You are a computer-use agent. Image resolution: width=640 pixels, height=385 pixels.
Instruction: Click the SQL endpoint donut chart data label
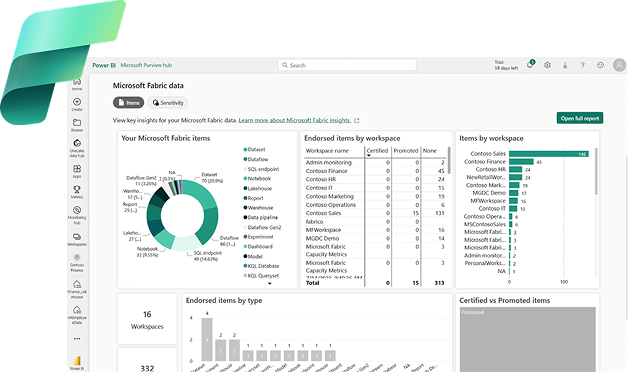pos(208,256)
